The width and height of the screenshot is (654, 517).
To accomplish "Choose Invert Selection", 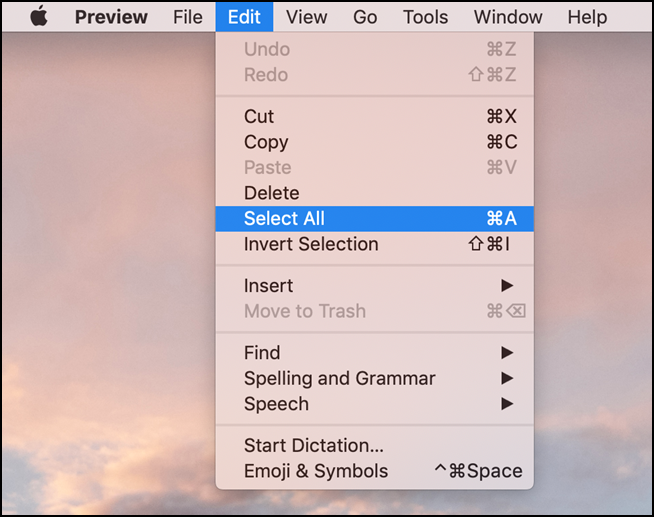I will (x=375, y=244).
